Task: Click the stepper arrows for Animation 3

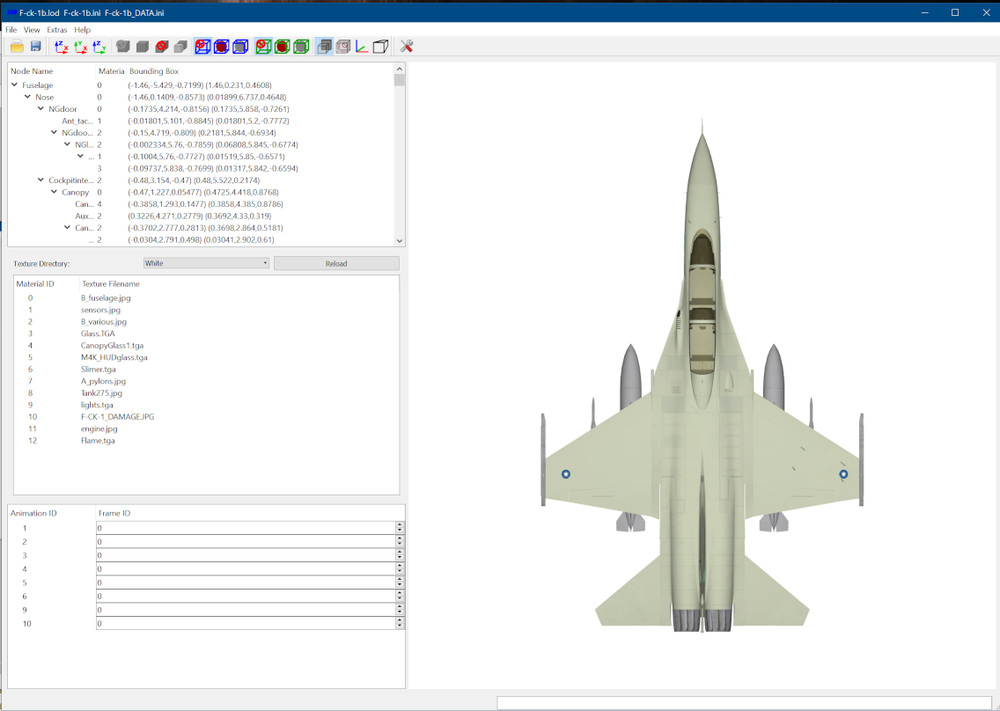Action: pyautogui.click(x=400, y=555)
